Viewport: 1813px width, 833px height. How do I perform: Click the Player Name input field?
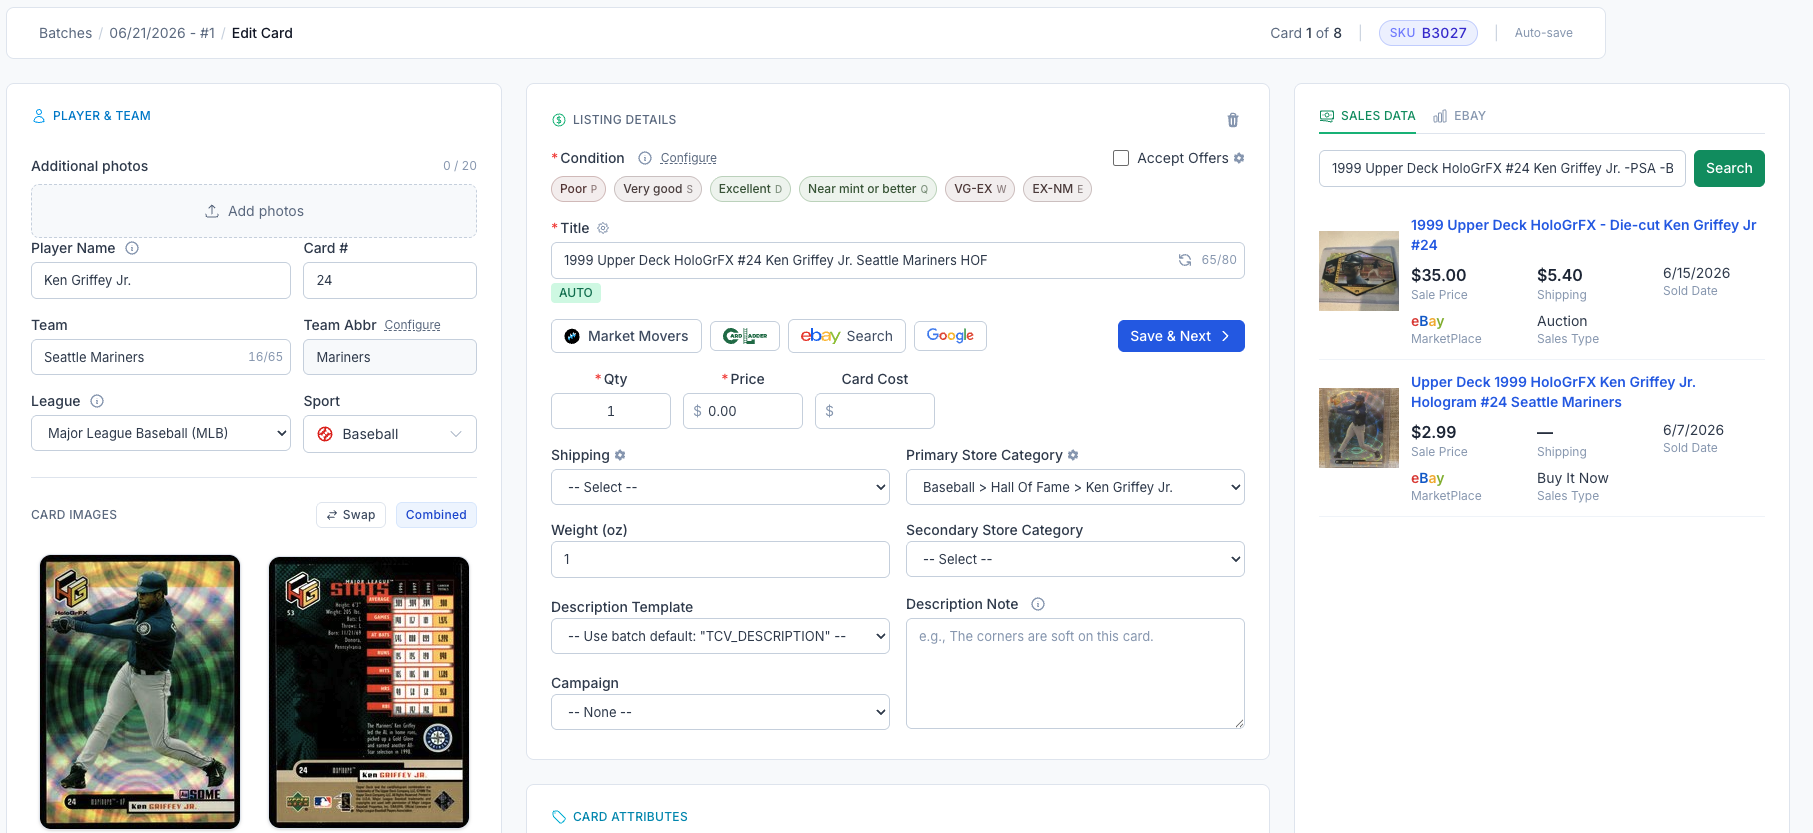[x=161, y=280]
